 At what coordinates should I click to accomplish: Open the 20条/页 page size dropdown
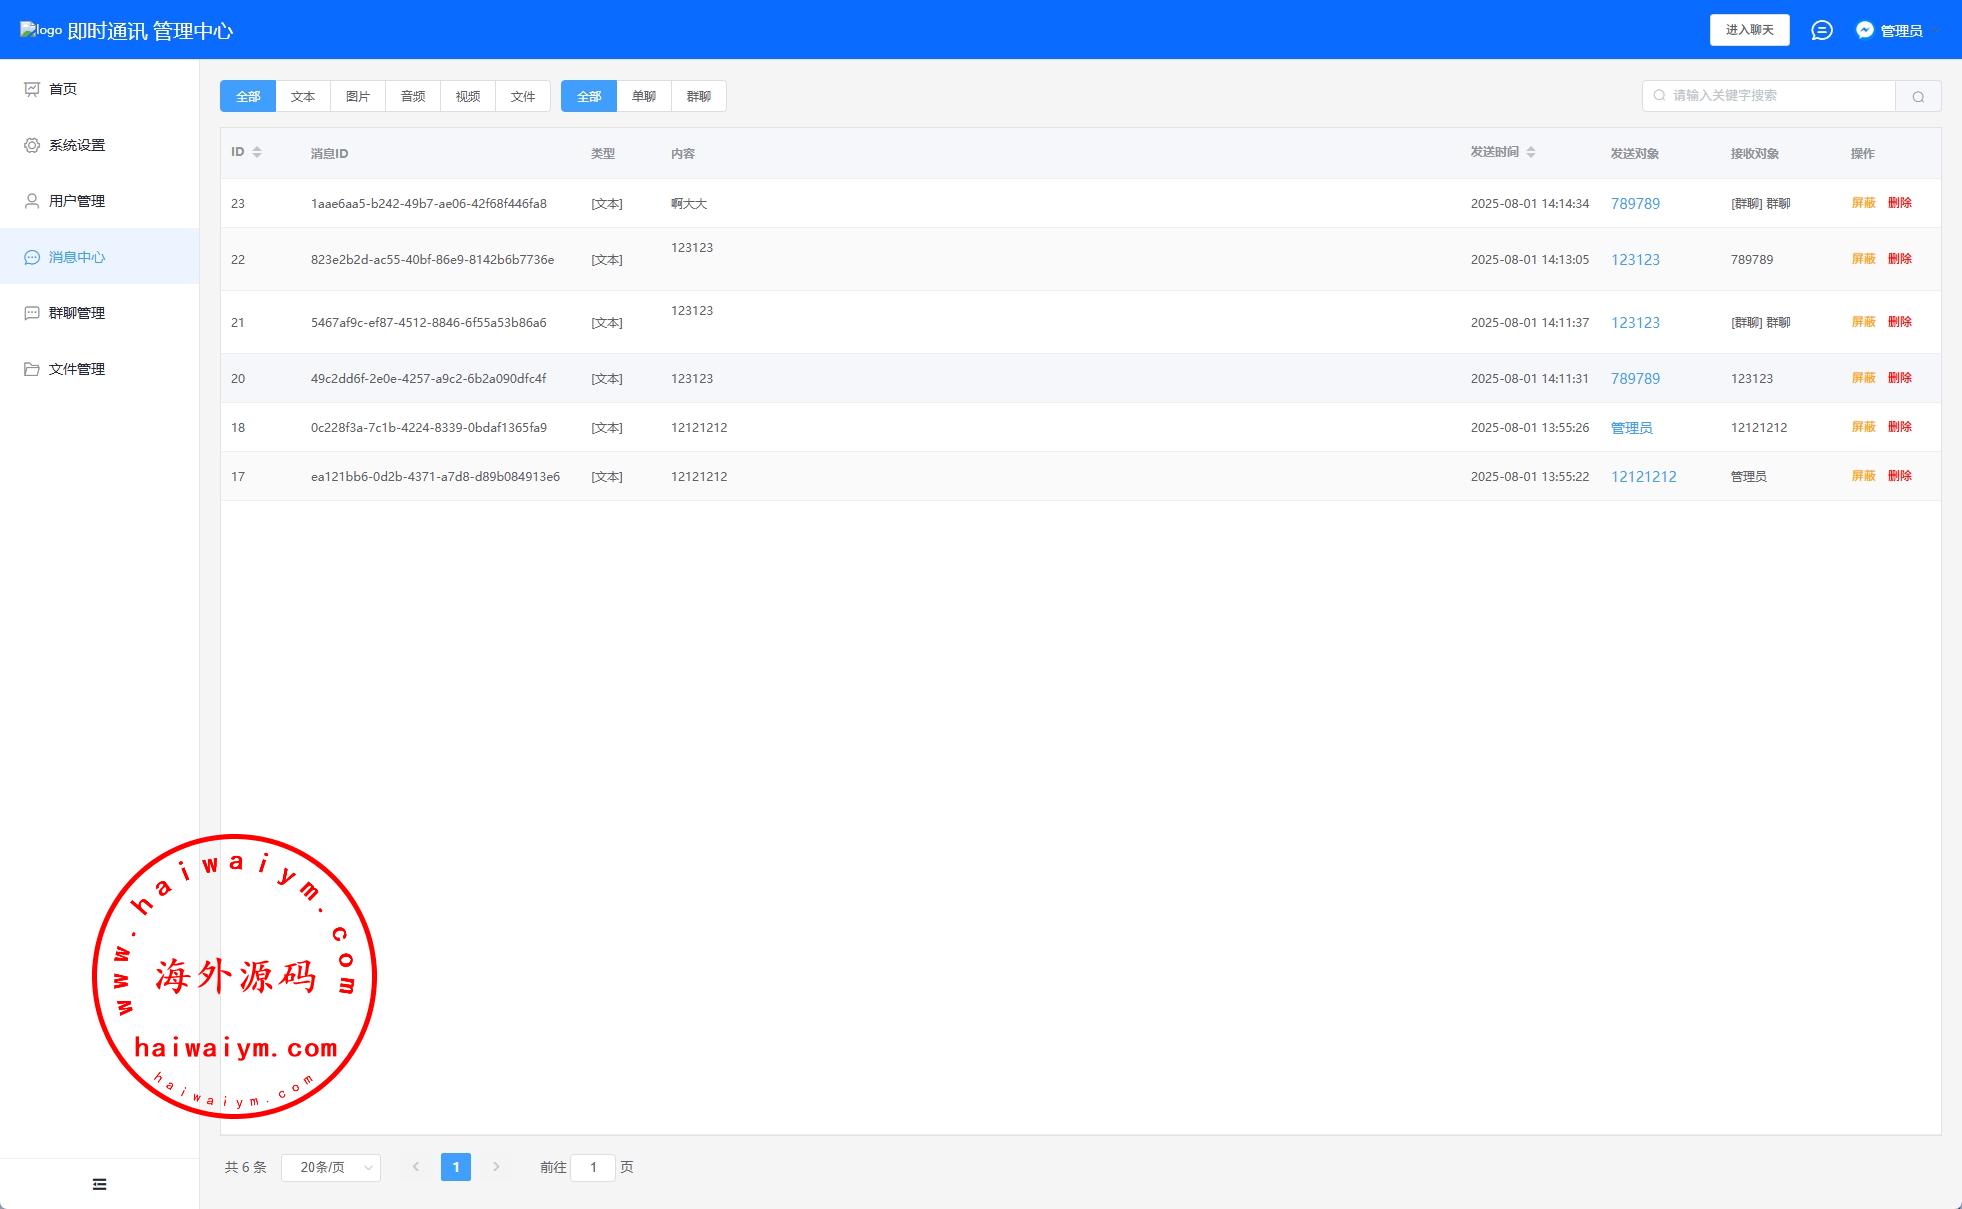tap(331, 1167)
